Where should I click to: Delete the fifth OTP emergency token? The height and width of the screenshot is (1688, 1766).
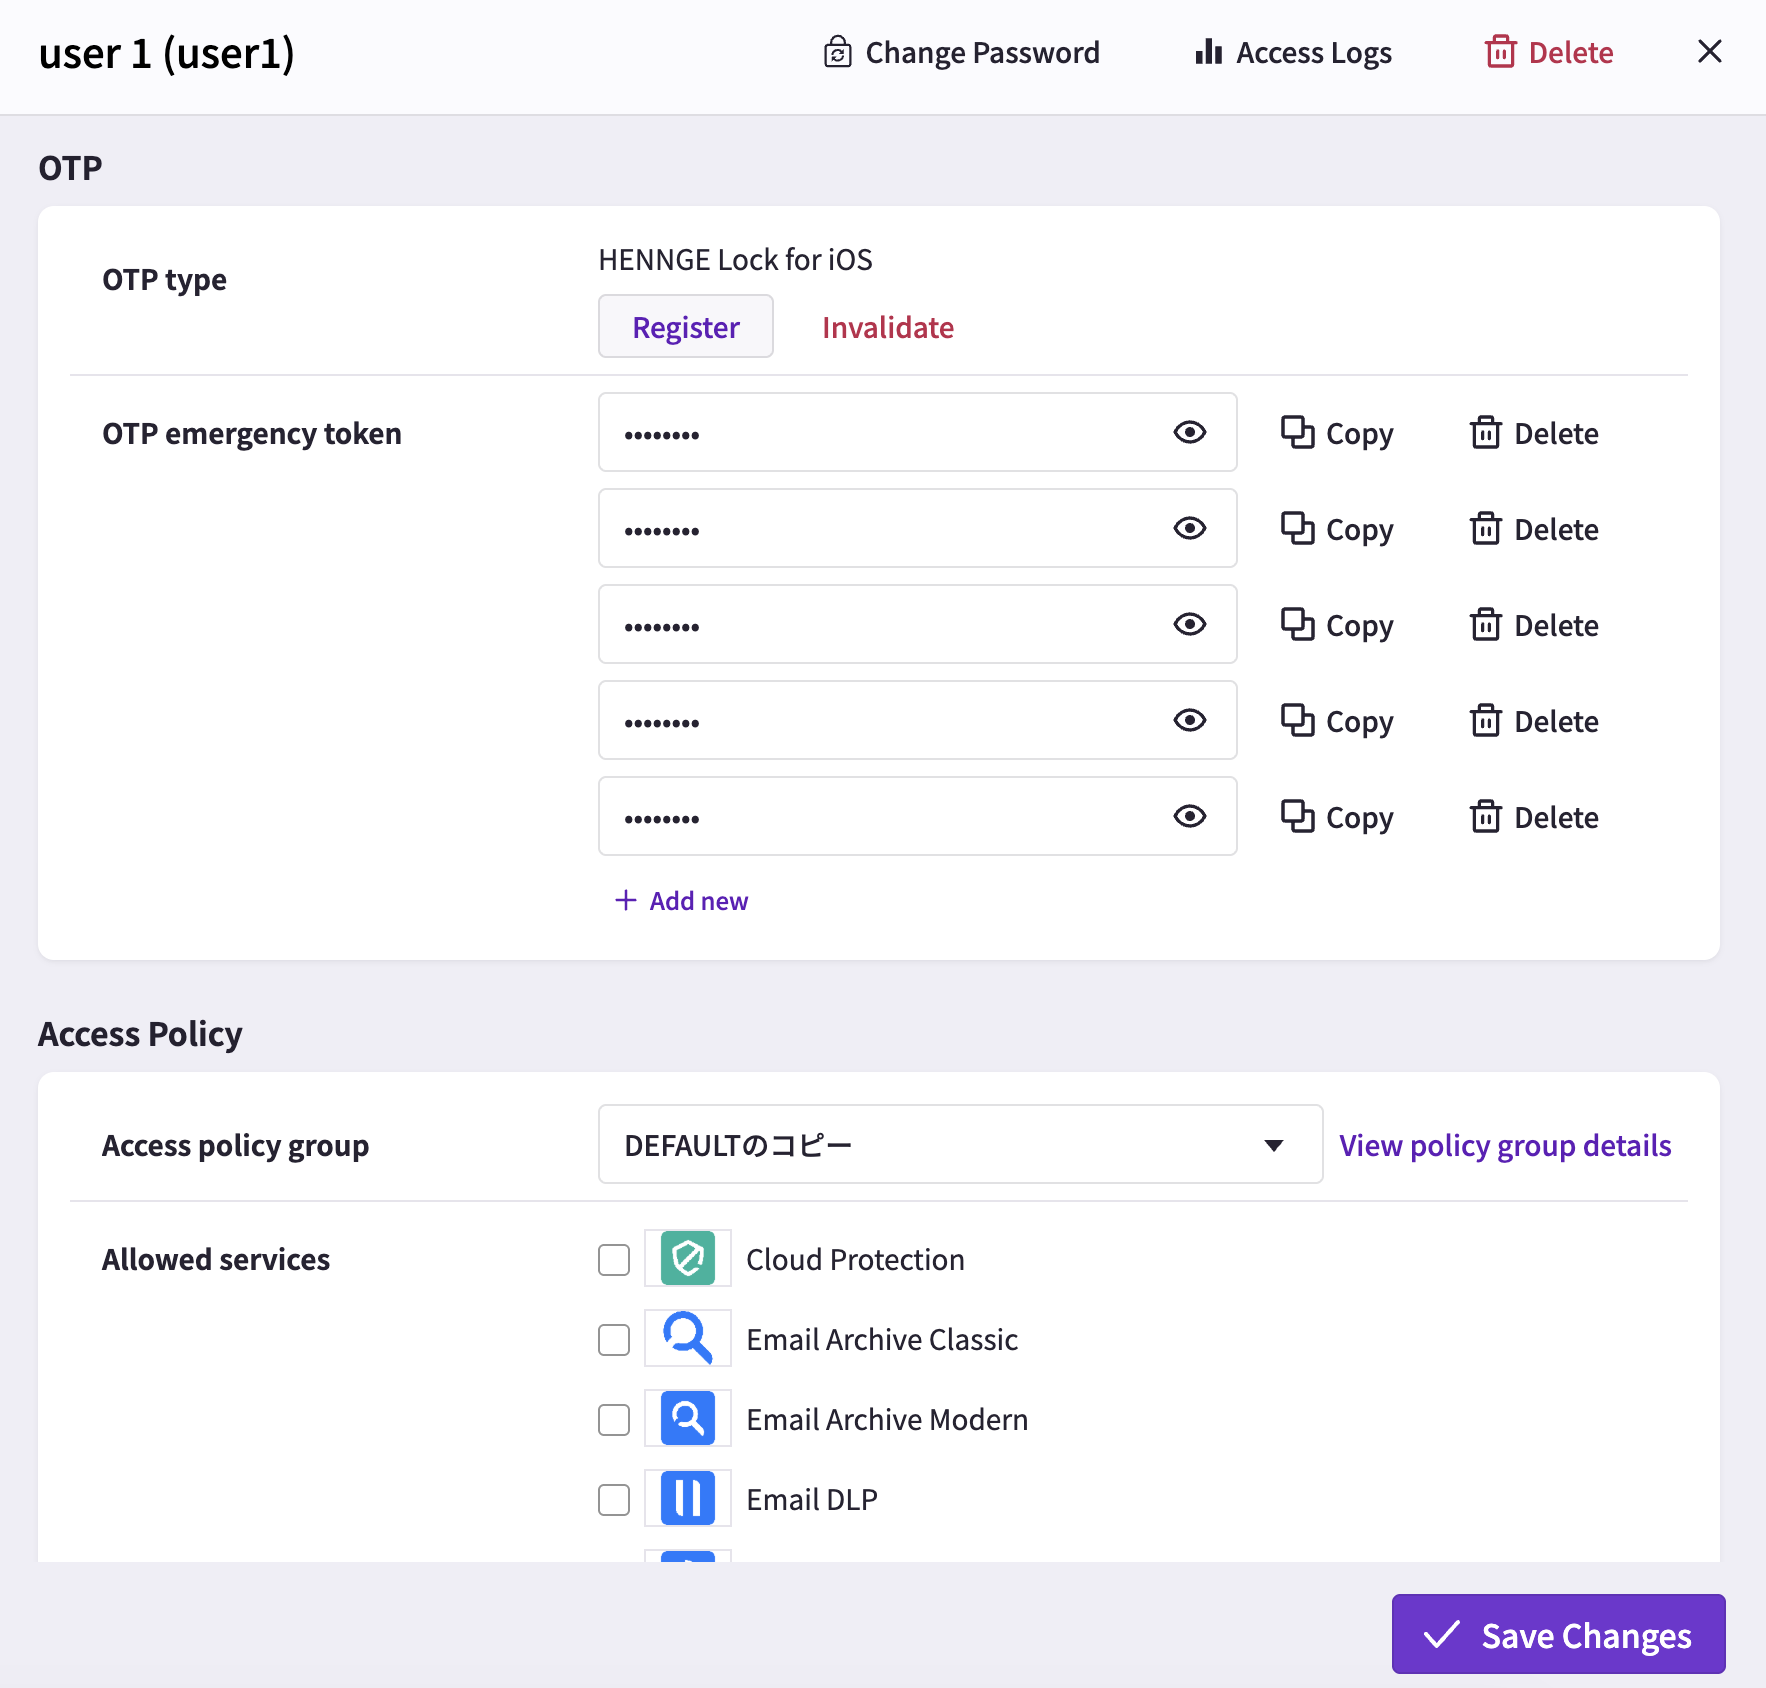(1534, 817)
